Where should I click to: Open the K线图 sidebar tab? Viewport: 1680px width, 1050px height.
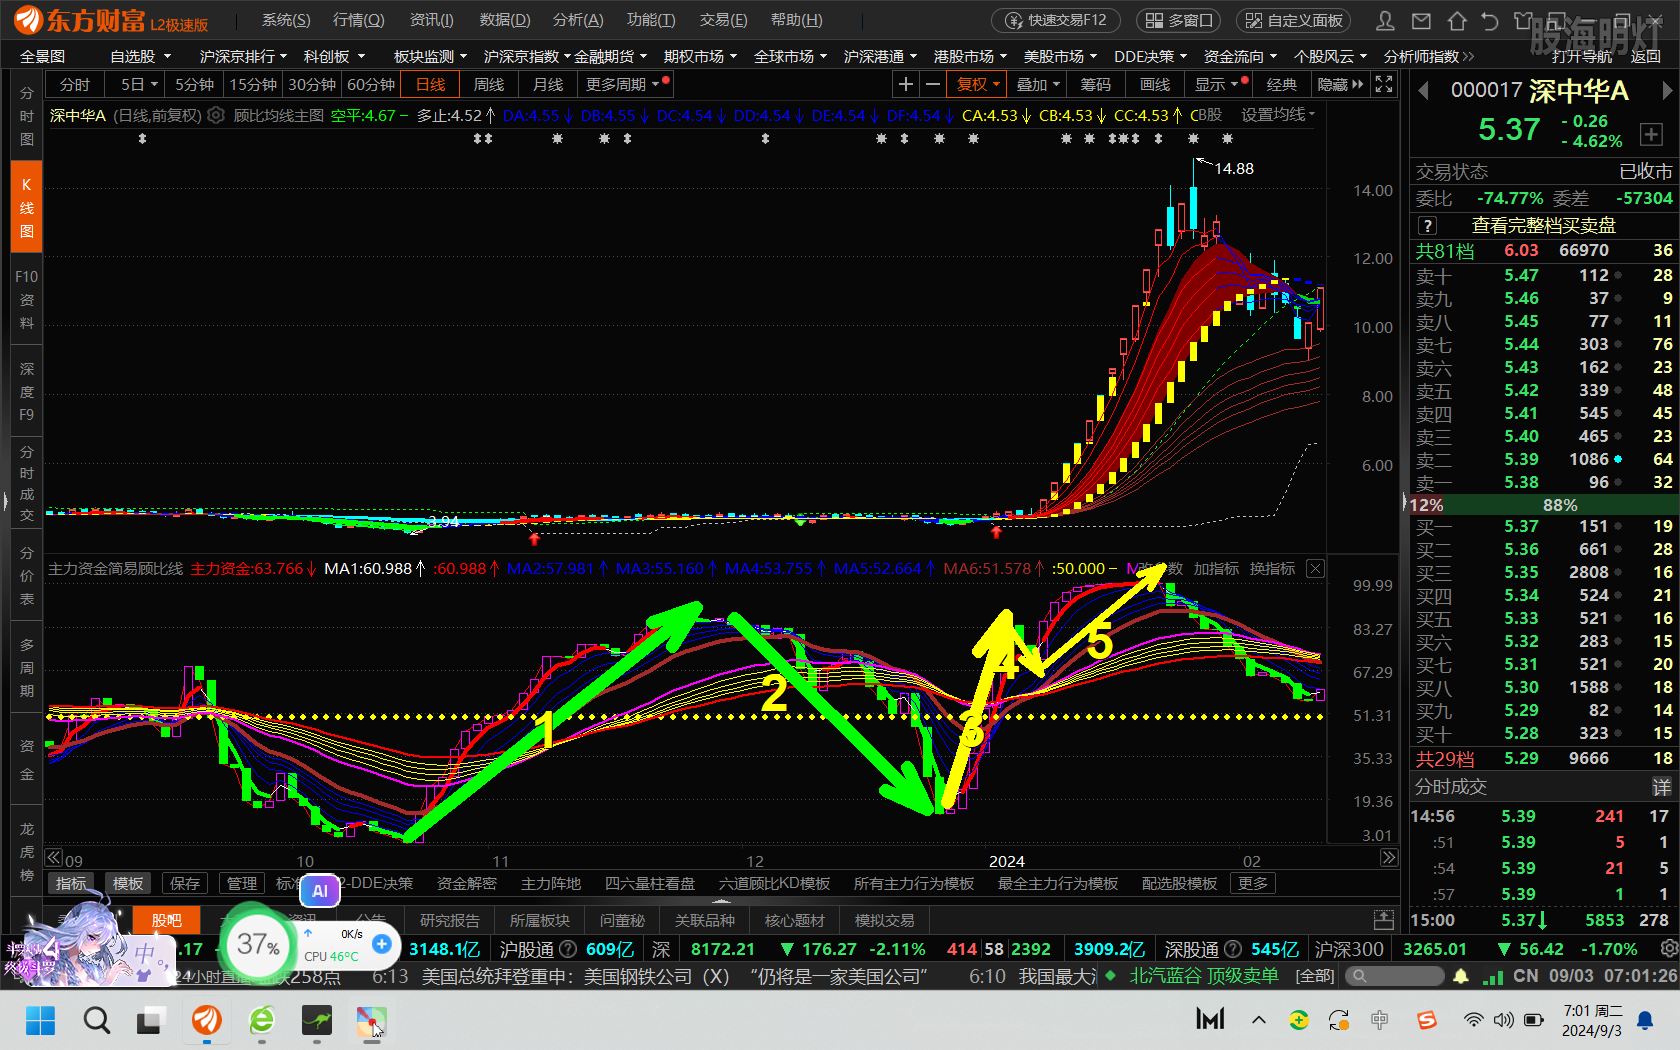(27, 207)
